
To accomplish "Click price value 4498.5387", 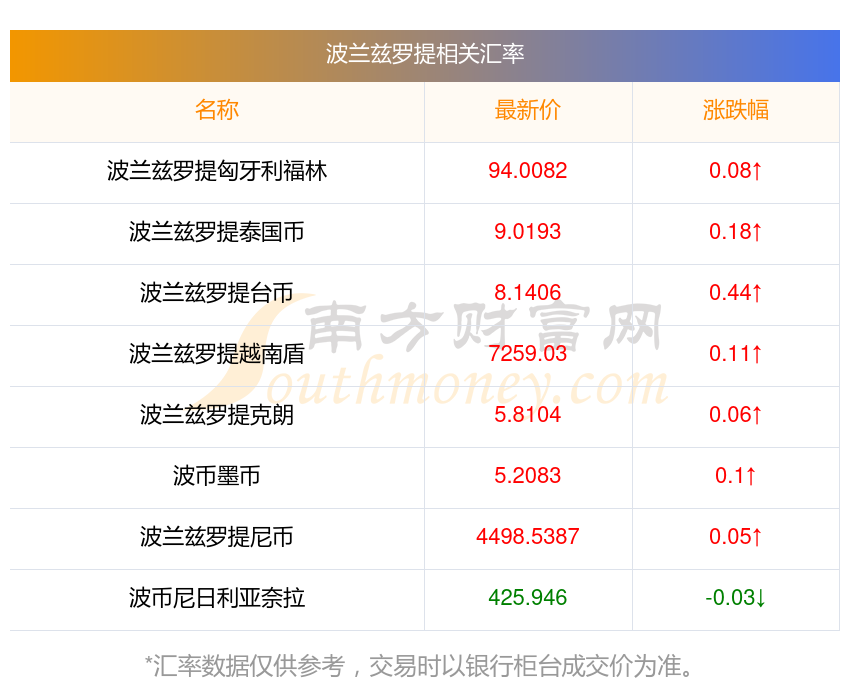I will [x=527, y=537].
